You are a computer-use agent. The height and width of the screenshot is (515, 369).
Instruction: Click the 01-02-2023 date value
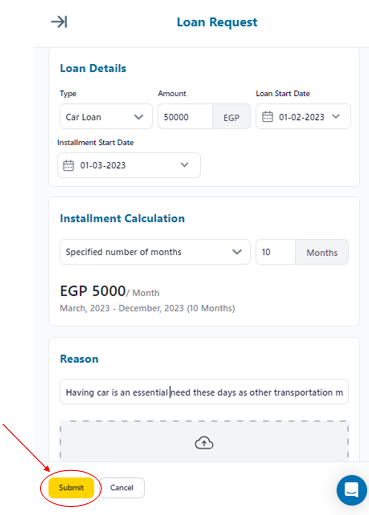[302, 117]
